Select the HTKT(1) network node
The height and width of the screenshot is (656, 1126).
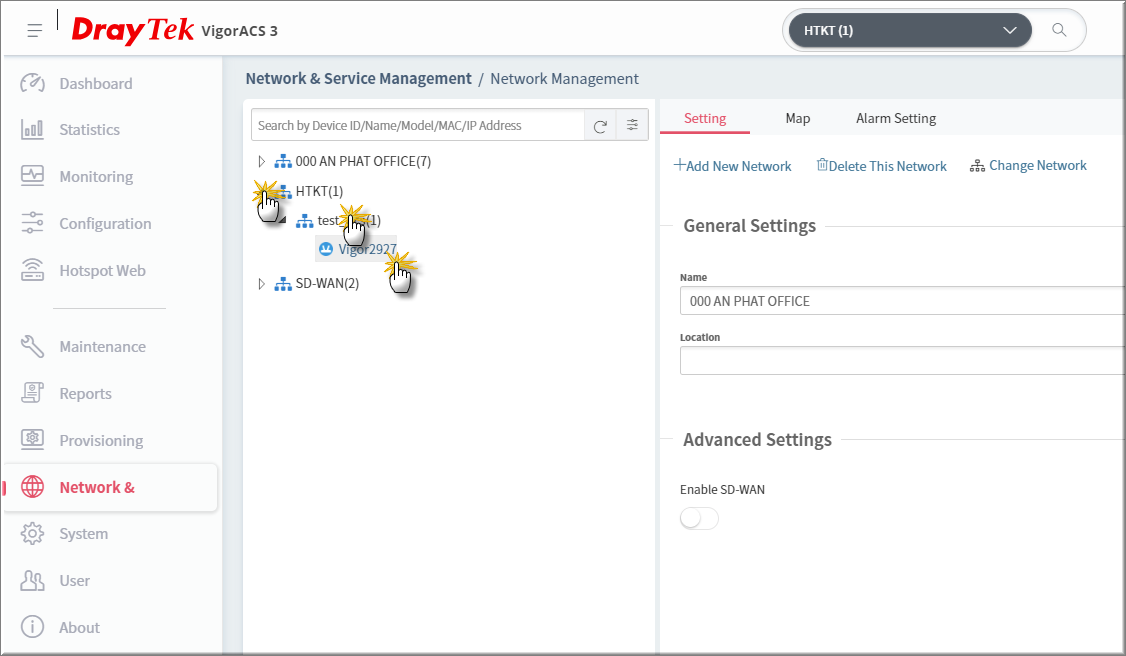(x=319, y=192)
